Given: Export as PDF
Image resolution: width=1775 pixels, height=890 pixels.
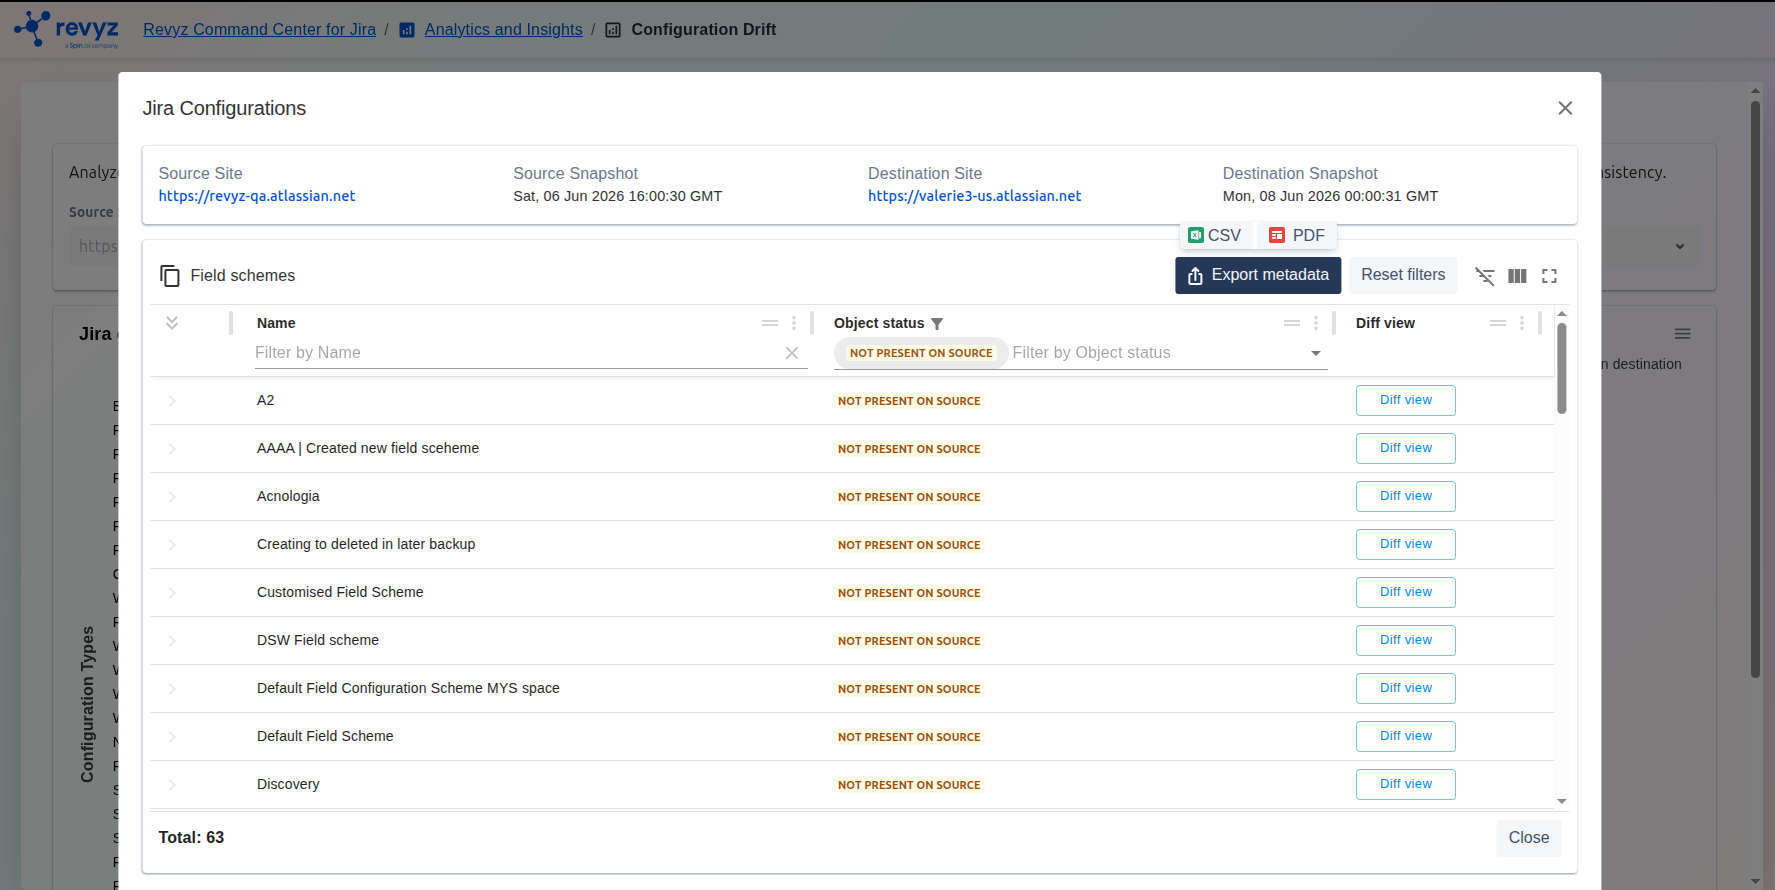Looking at the screenshot, I should coord(1297,235).
